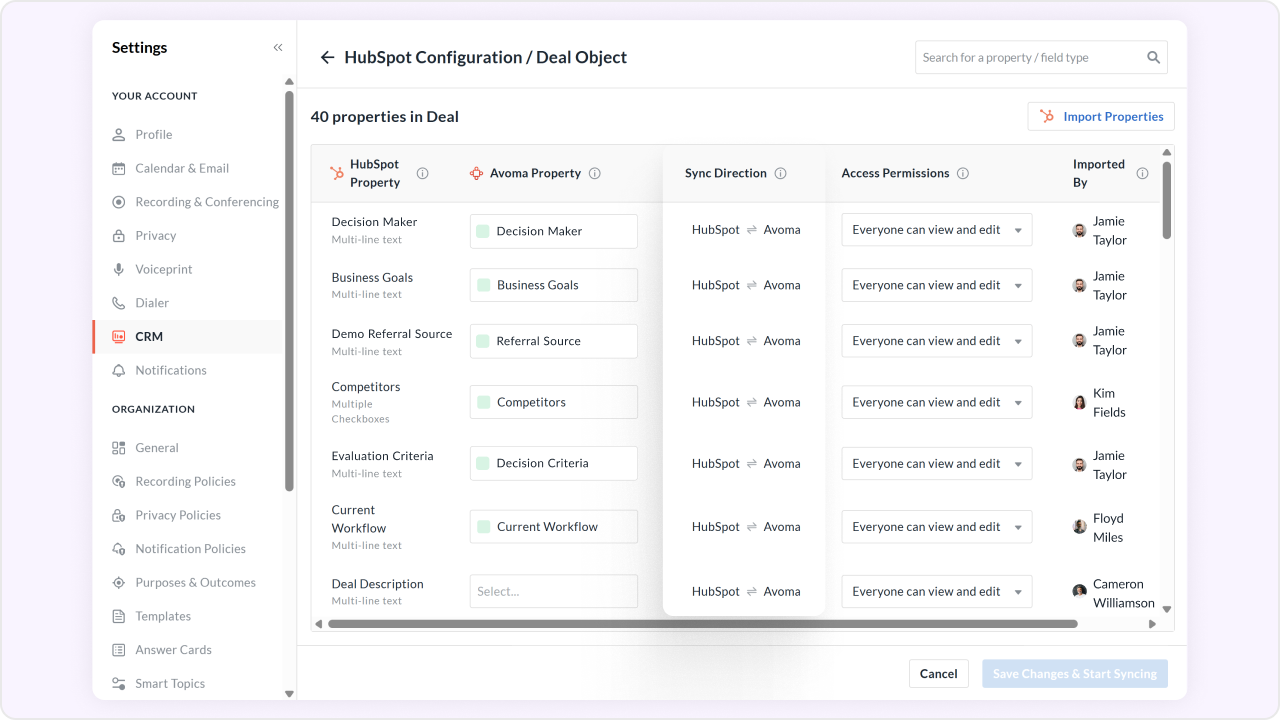The image size is (1280, 720).
Task: Click the sidebar vertical scrollbar thumb
Action: pos(289,290)
